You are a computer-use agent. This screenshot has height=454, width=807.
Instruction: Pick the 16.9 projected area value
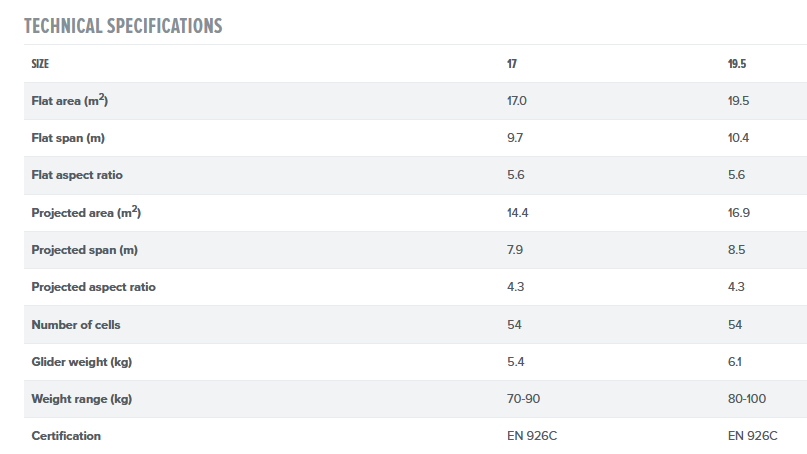point(739,213)
